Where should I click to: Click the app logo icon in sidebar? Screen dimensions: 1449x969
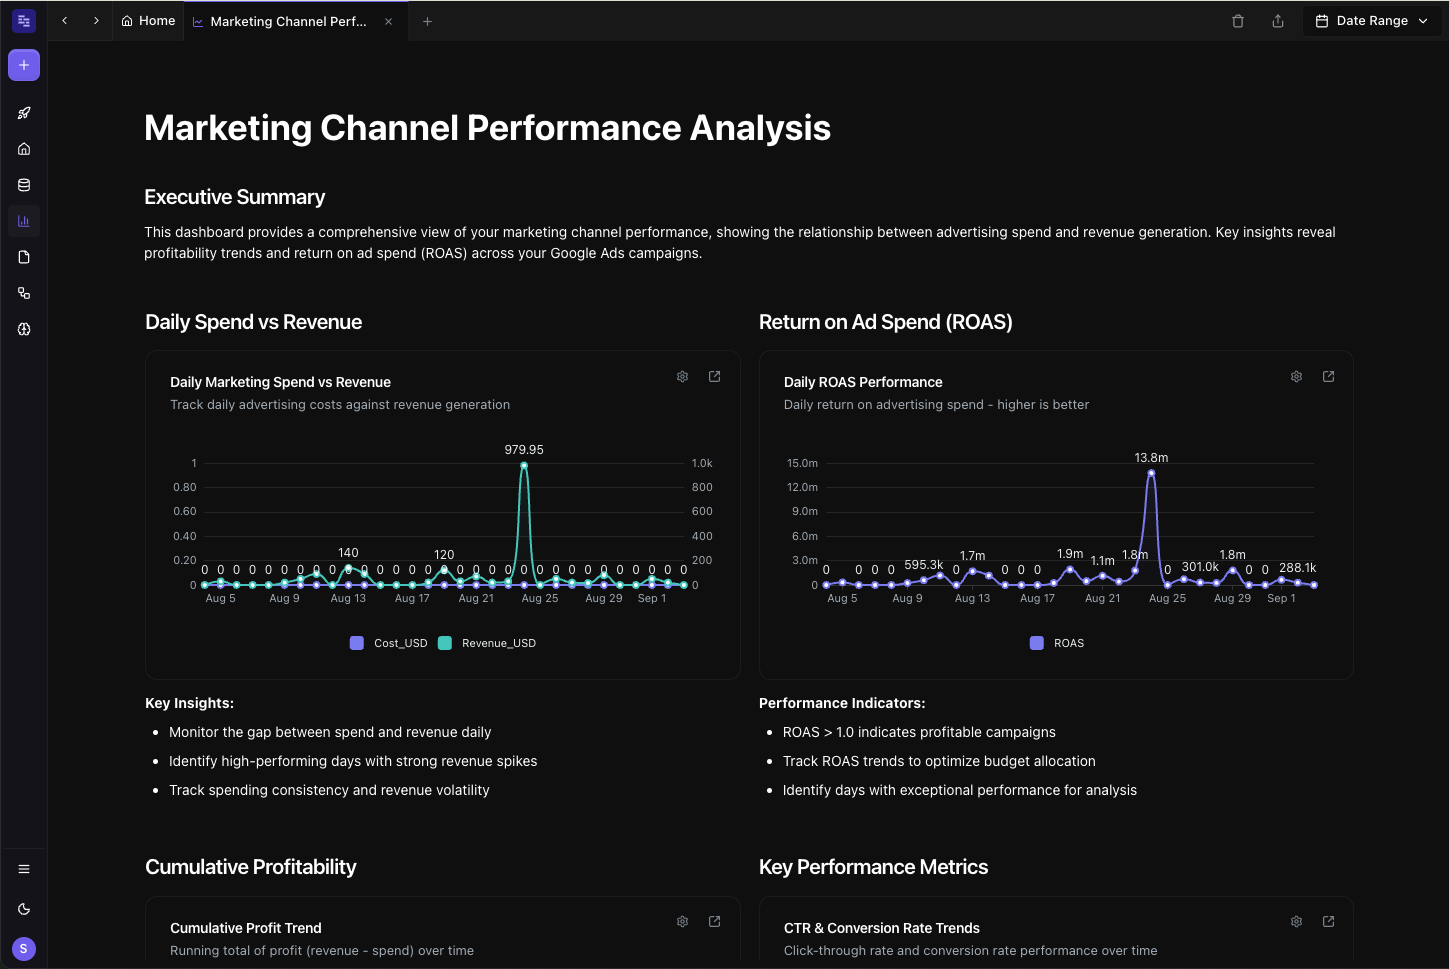coord(24,21)
